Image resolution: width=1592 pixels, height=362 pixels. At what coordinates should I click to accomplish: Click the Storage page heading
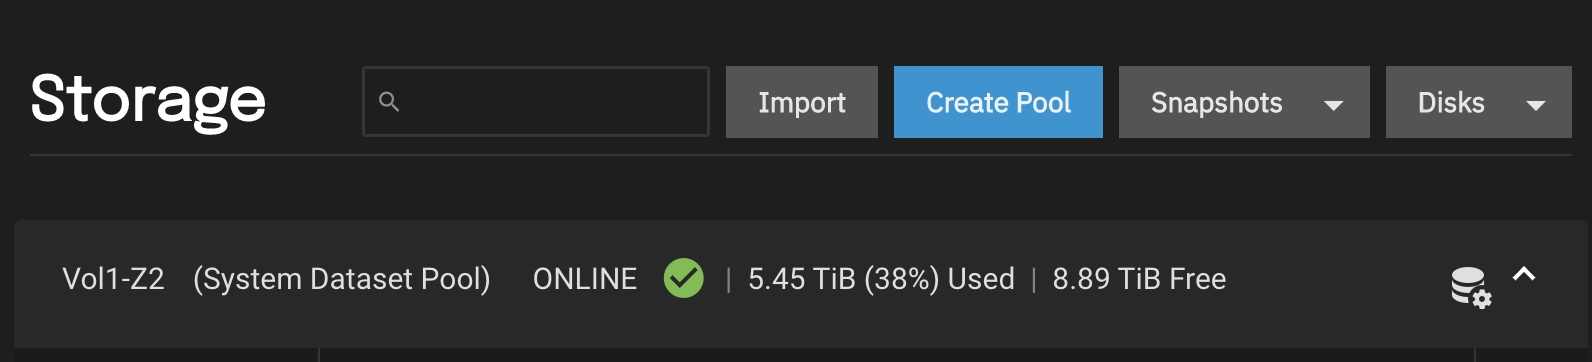pos(148,101)
